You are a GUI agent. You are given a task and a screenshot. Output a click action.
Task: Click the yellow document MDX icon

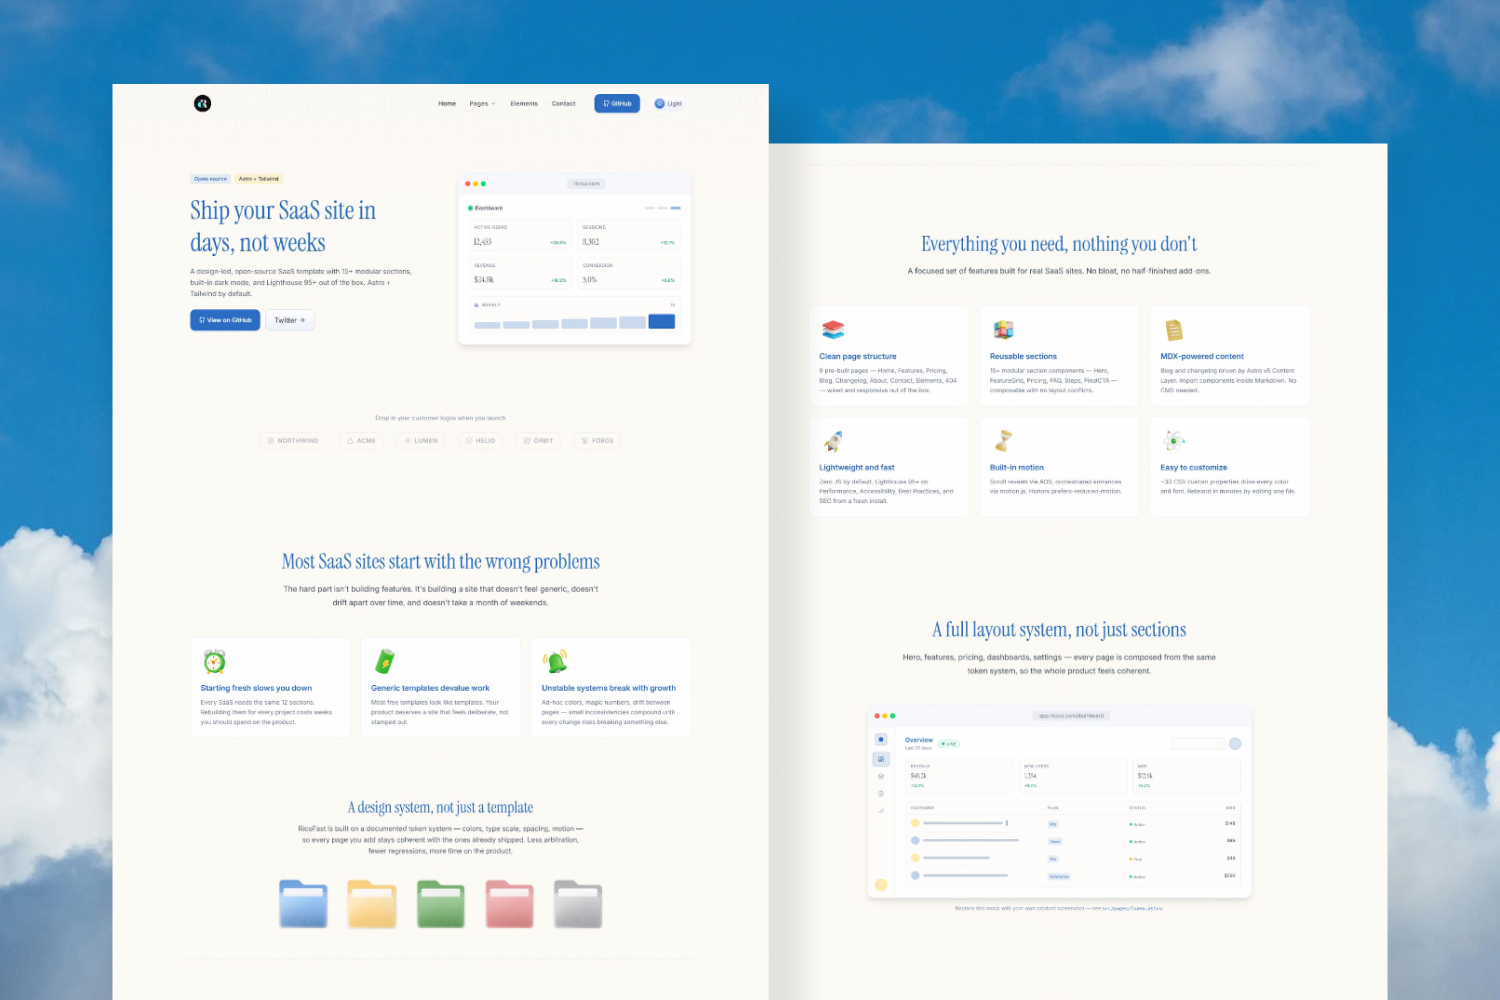click(1174, 330)
